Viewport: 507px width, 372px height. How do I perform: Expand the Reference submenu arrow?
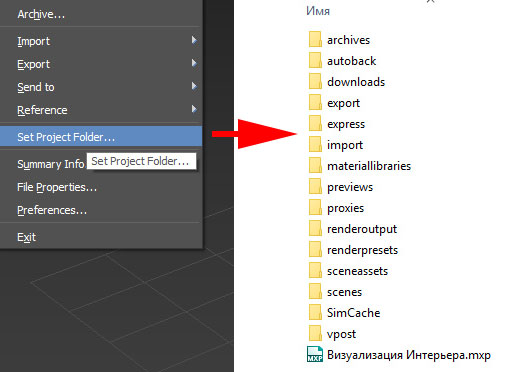click(194, 109)
